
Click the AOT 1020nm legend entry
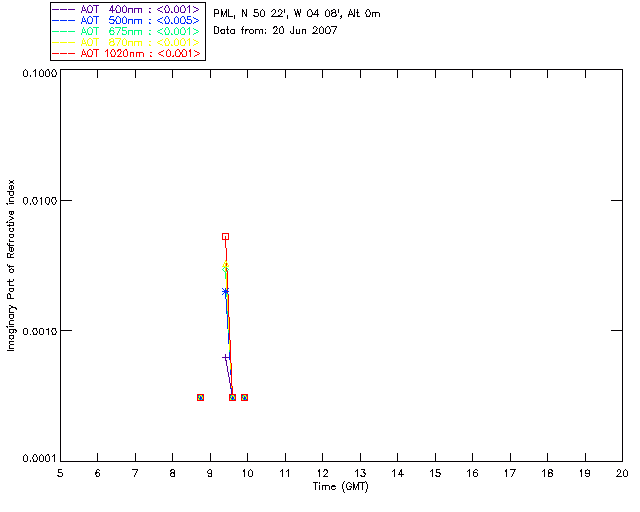point(127,53)
